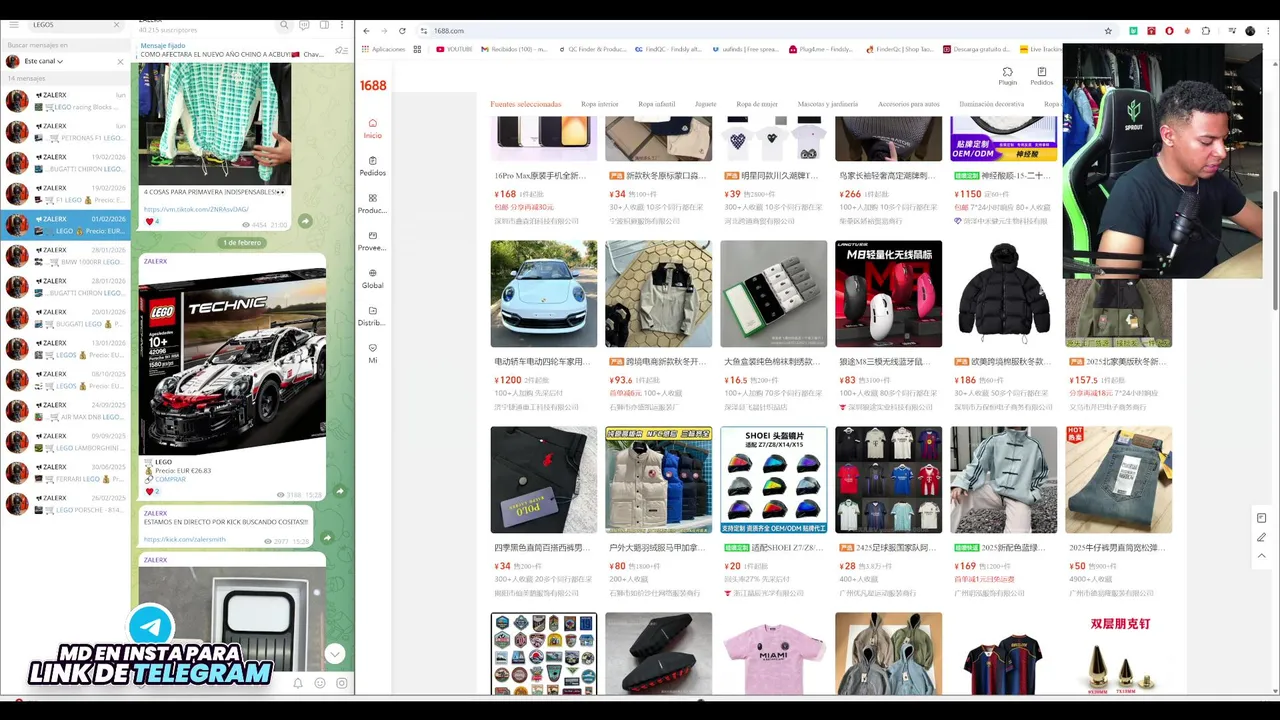Open the 'QC Finder & Produc...' bookmark
This screenshot has width=1280, height=720.
[x=591, y=49]
